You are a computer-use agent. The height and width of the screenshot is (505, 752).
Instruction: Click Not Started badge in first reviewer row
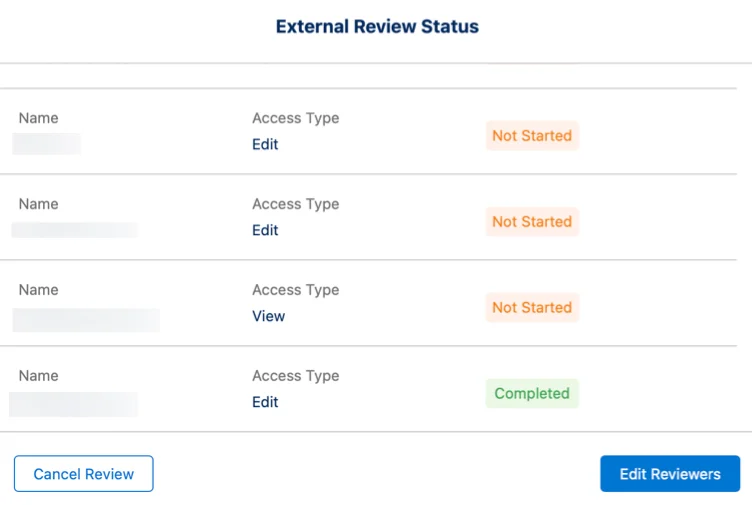click(x=532, y=136)
